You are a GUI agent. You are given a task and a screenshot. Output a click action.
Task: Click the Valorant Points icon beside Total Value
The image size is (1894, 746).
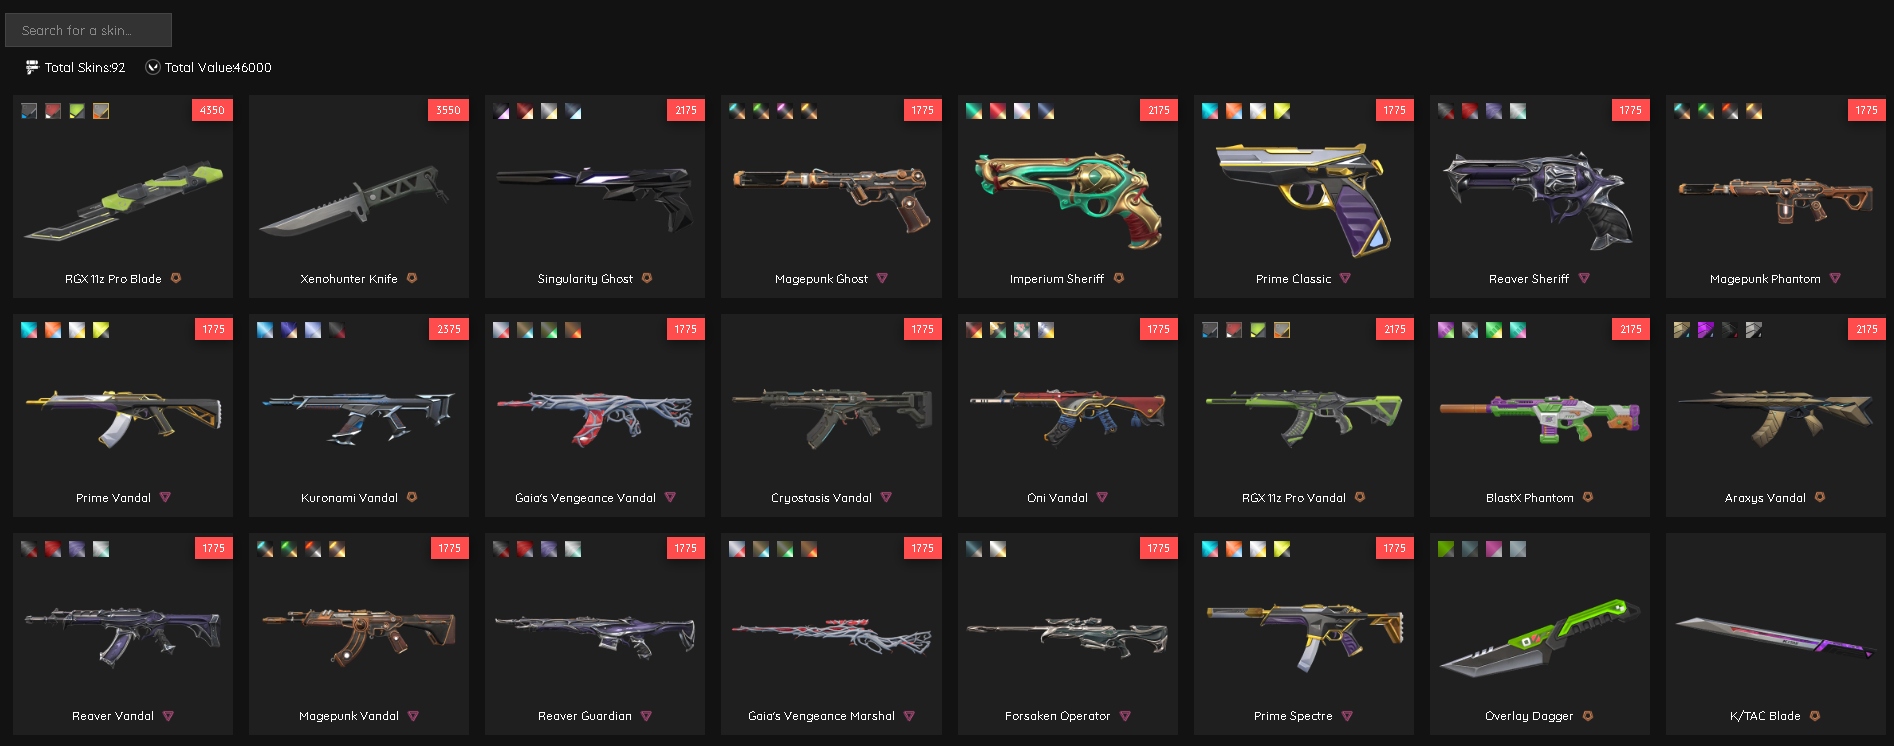[x=153, y=67]
